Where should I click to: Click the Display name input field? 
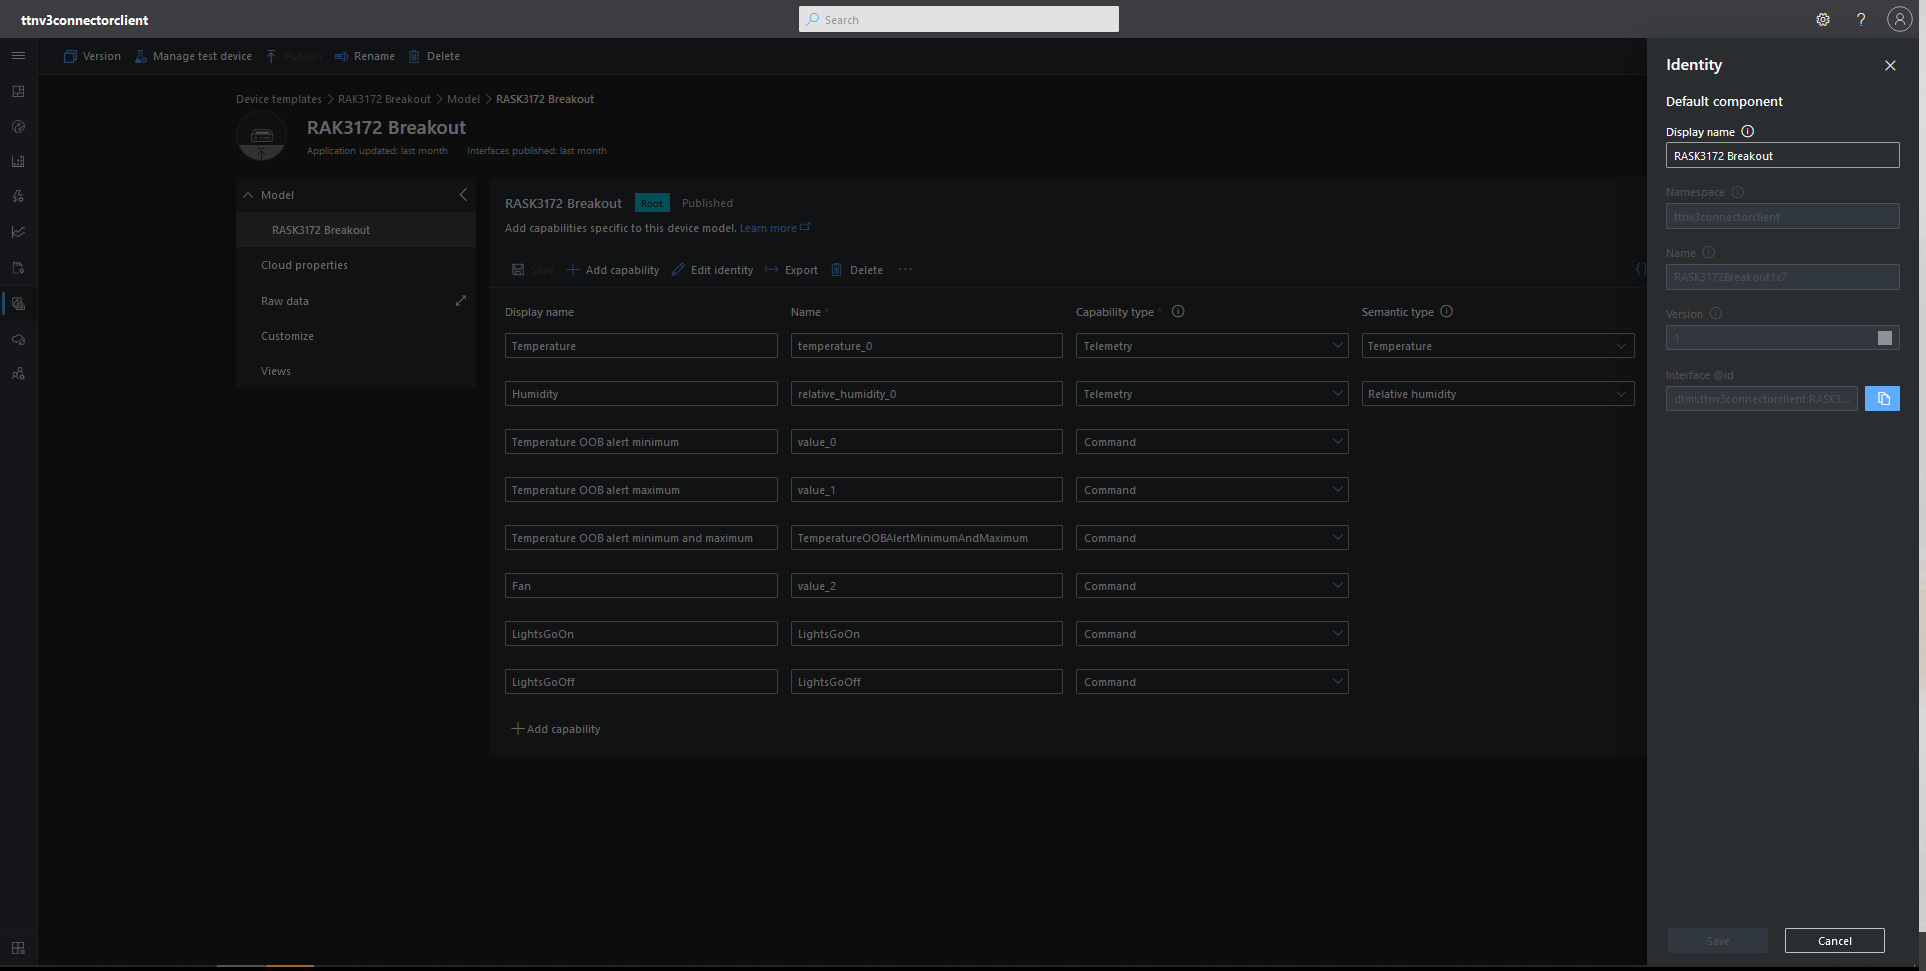[x=1781, y=156]
